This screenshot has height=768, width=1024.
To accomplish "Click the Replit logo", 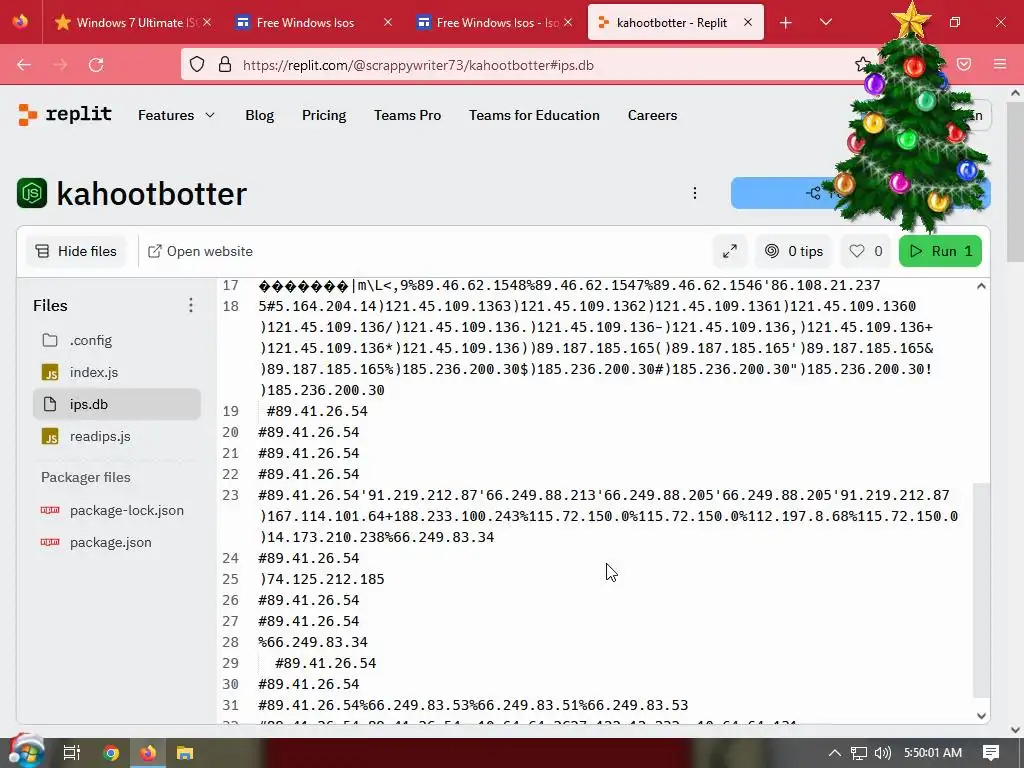I will (65, 115).
